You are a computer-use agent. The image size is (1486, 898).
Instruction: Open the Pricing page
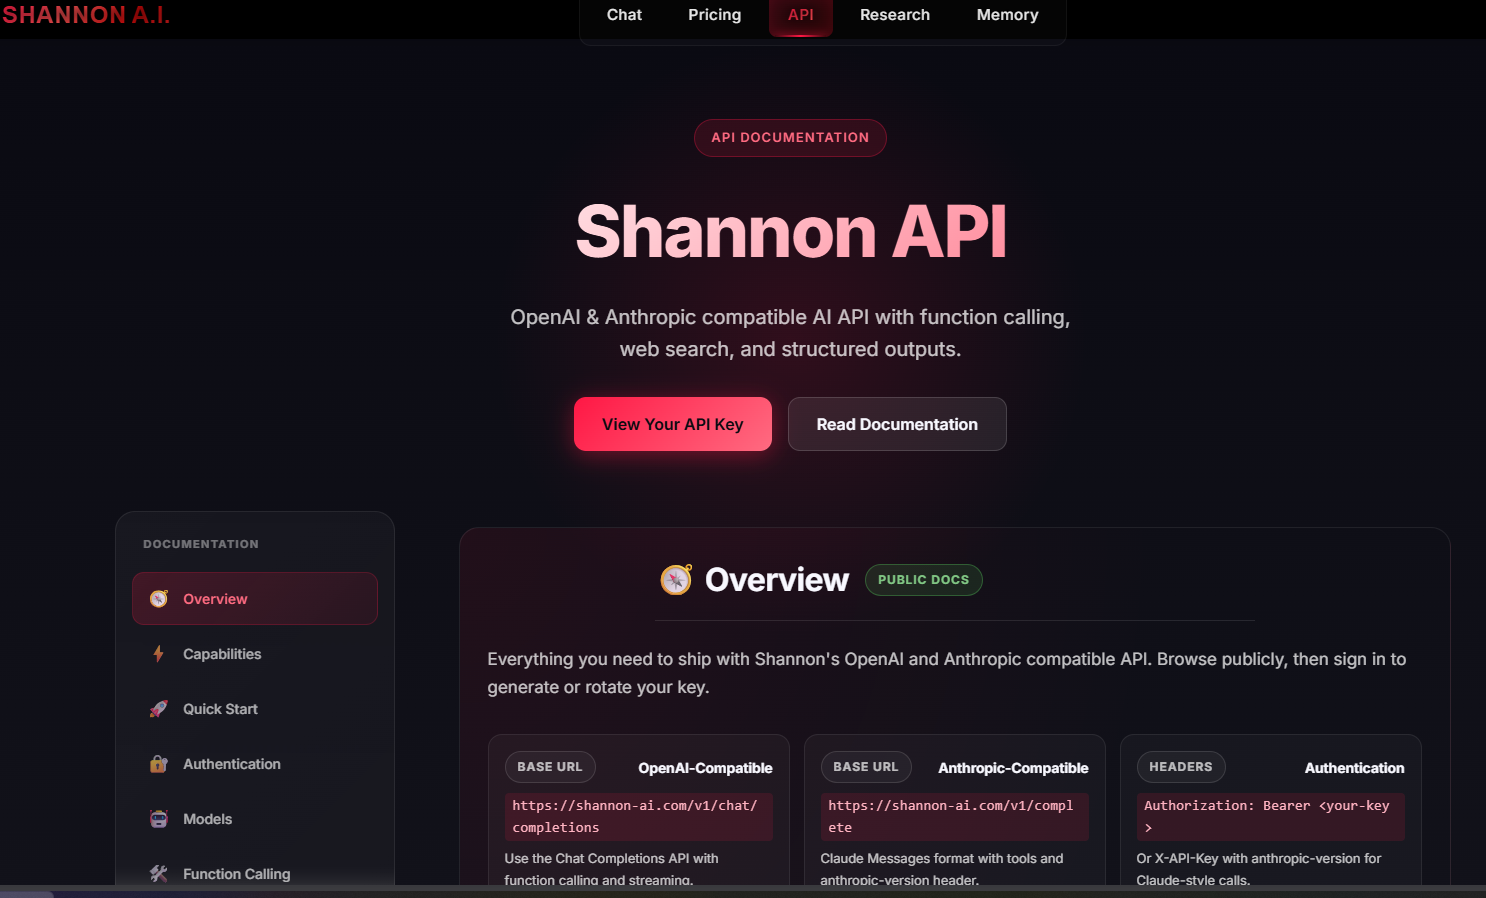point(714,15)
